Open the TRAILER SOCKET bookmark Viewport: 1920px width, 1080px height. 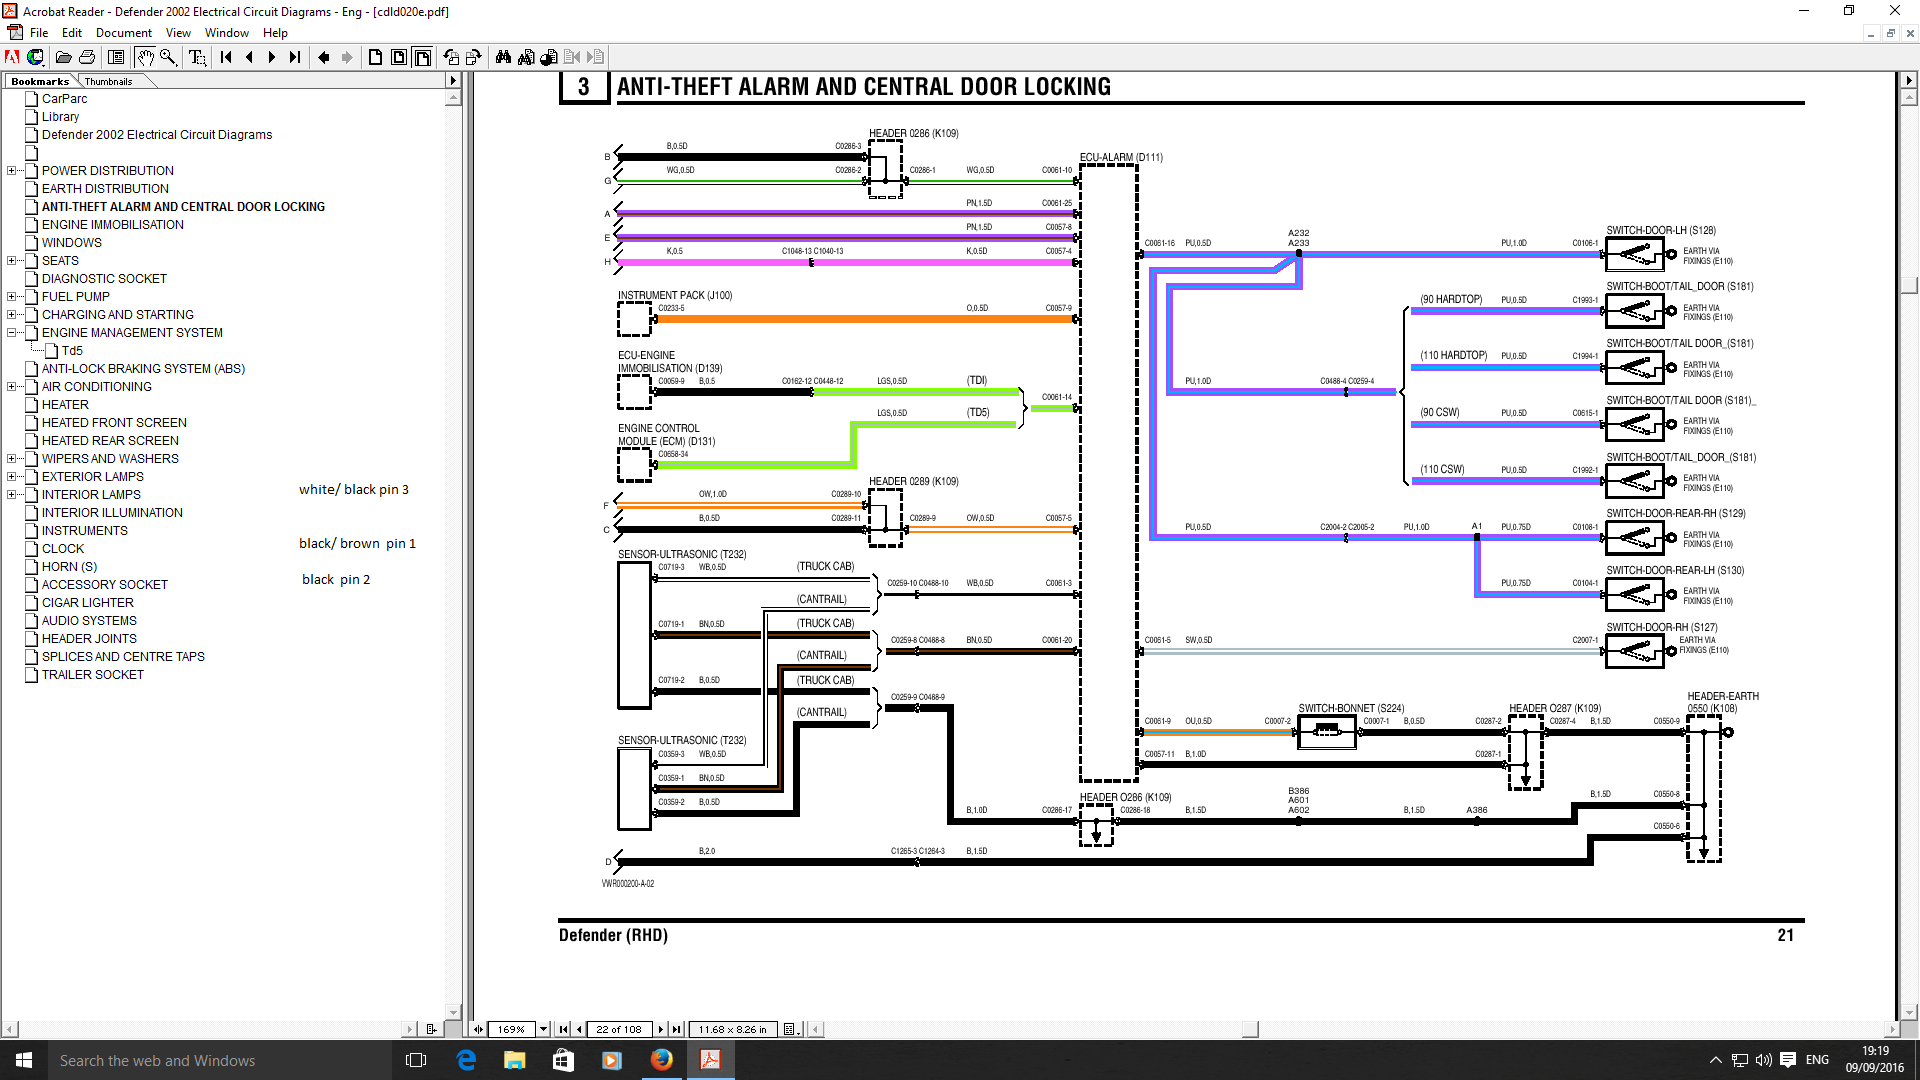pyautogui.click(x=93, y=675)
